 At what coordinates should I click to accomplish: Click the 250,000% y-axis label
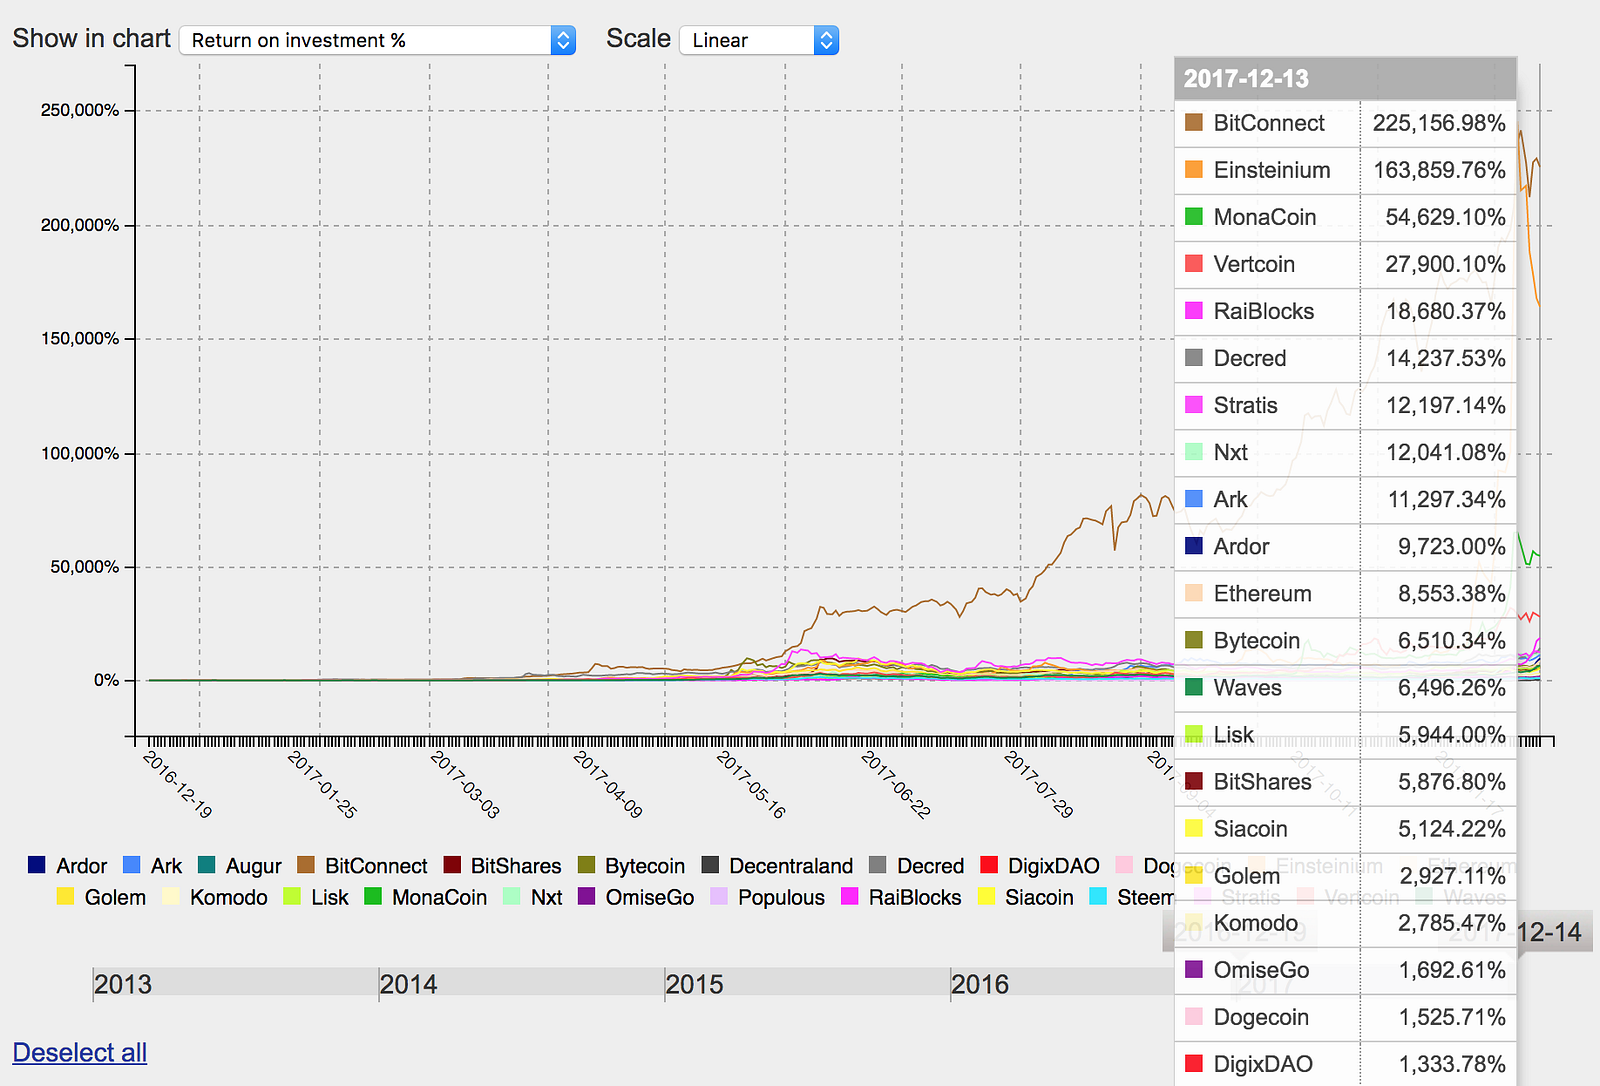80,110
